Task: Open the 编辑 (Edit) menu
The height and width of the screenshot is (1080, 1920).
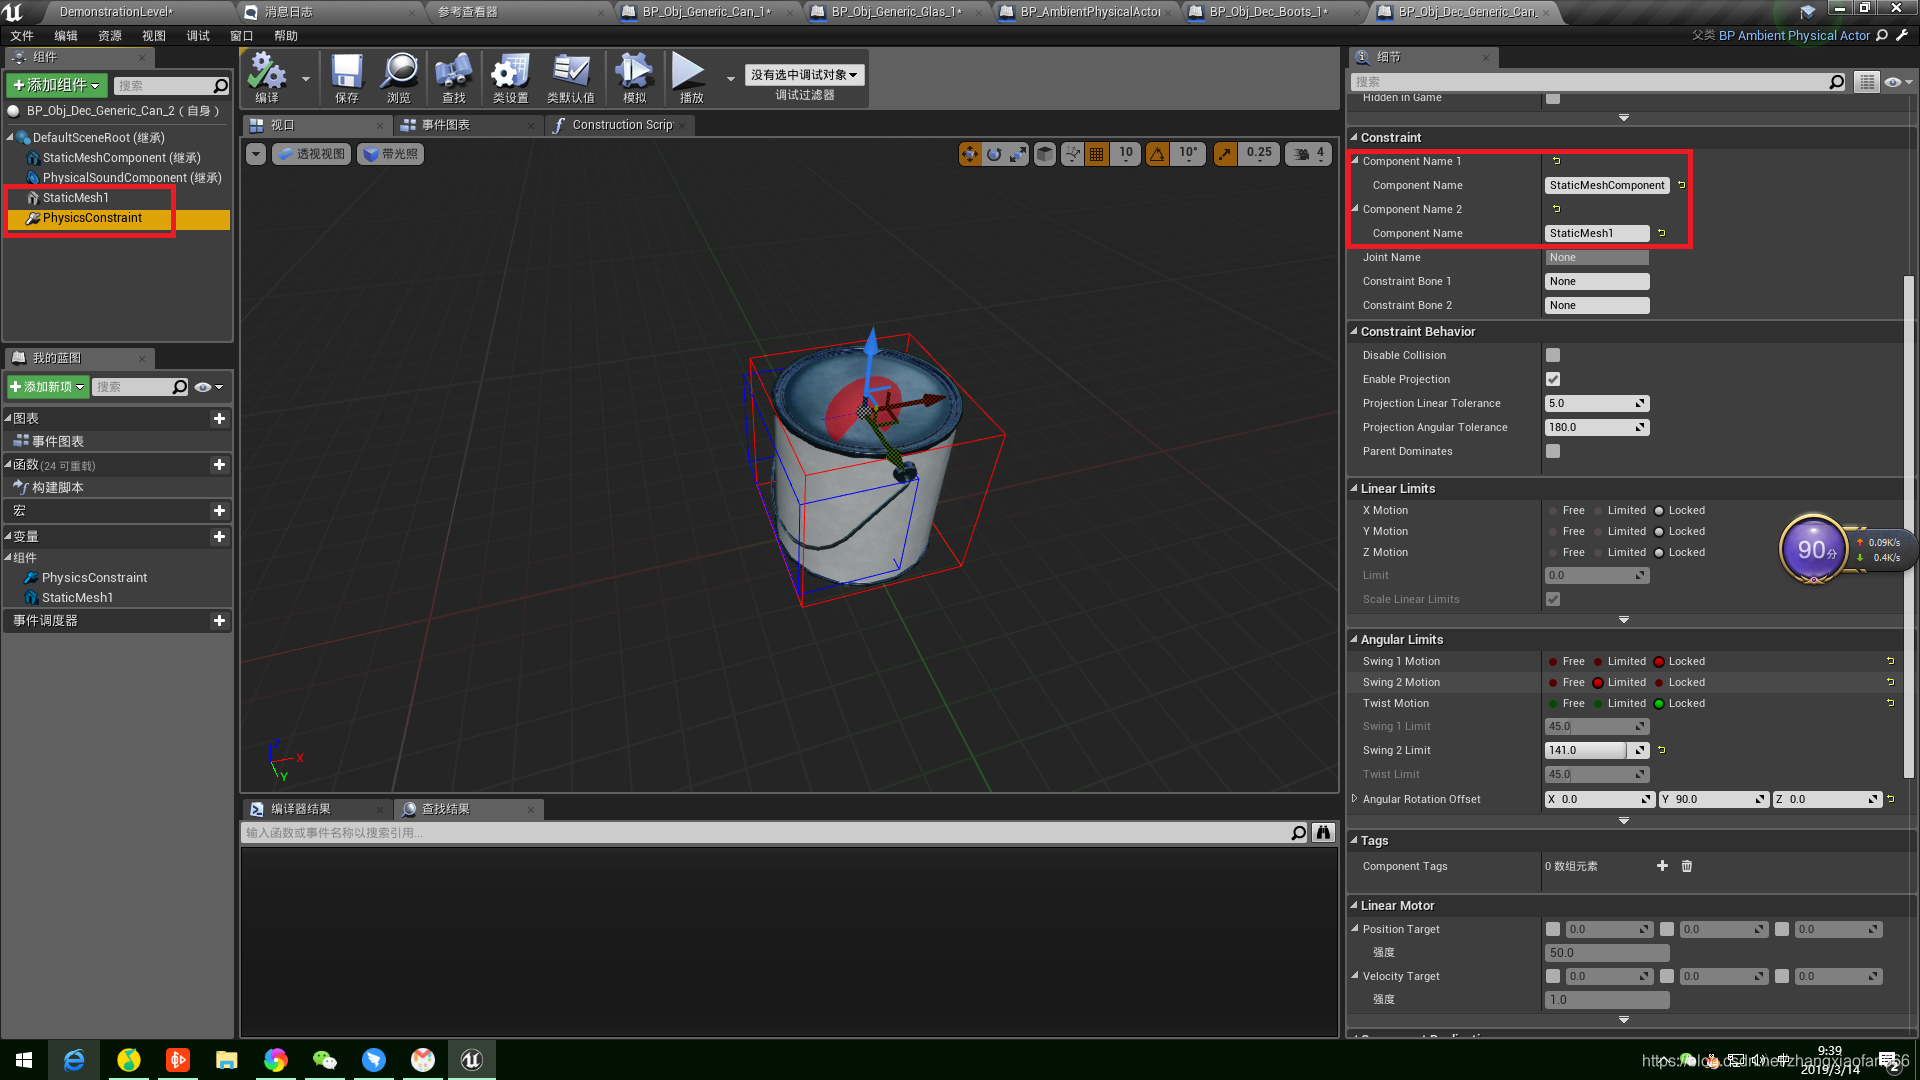Action: point(66,36)
